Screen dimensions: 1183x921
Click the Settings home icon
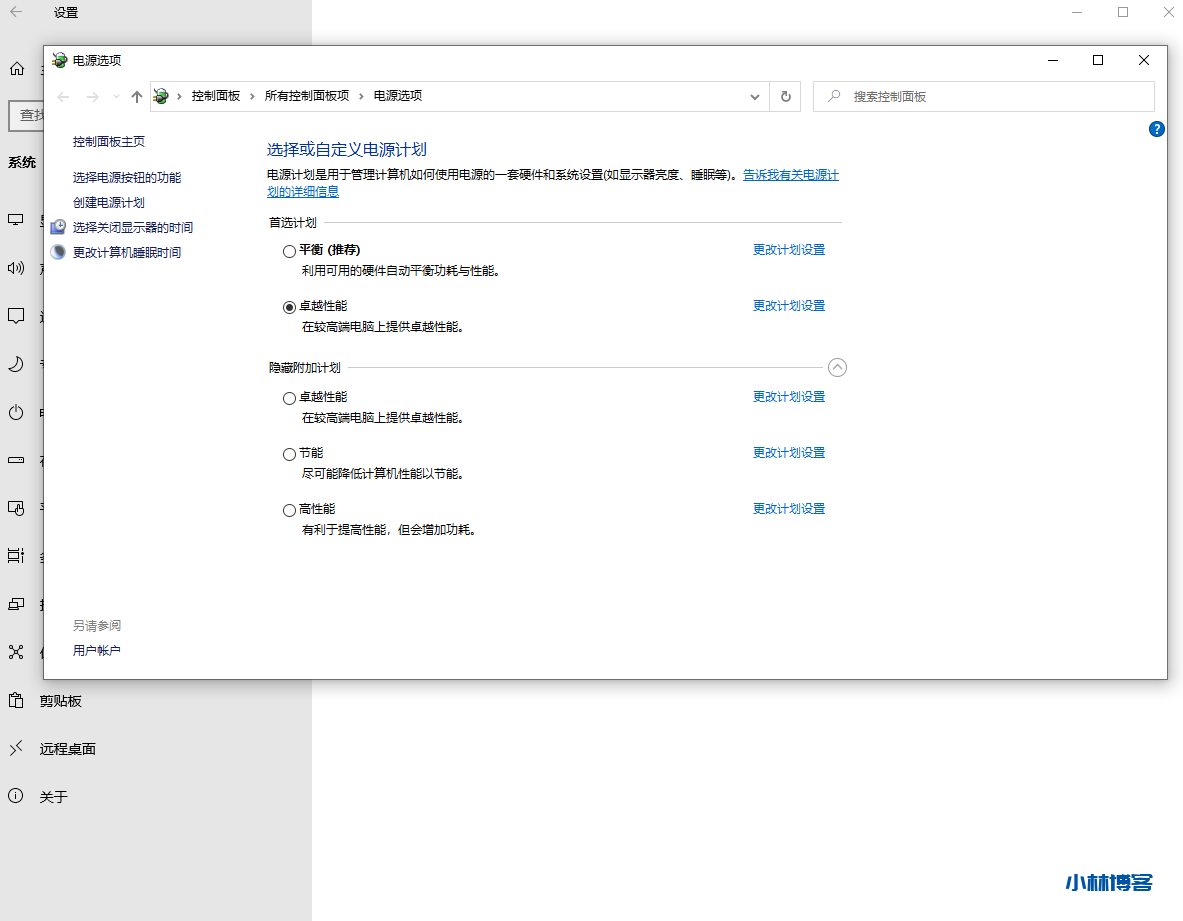pyautogui.click(x=16, y=69)
